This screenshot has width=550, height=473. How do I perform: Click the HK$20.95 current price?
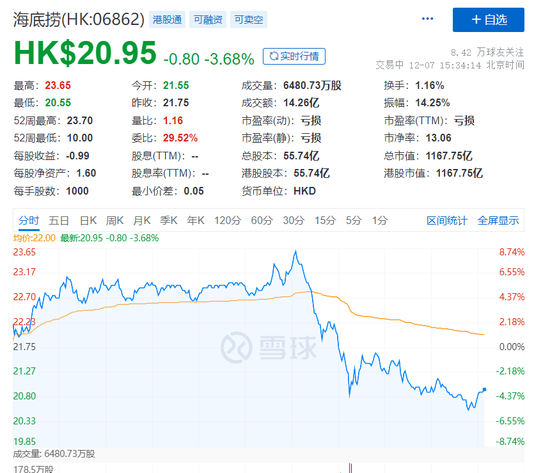[85, 53]
